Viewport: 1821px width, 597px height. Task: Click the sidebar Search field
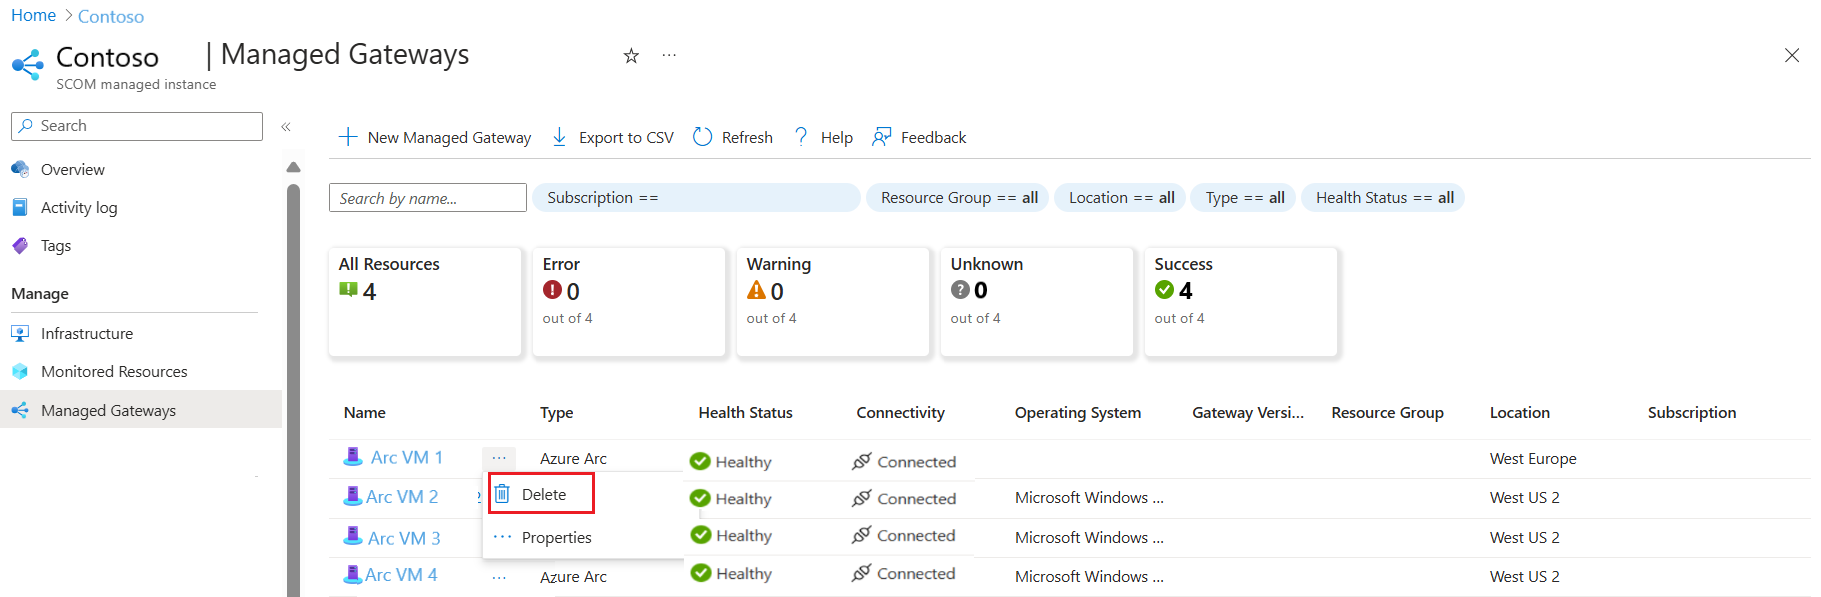click(137, 126)
